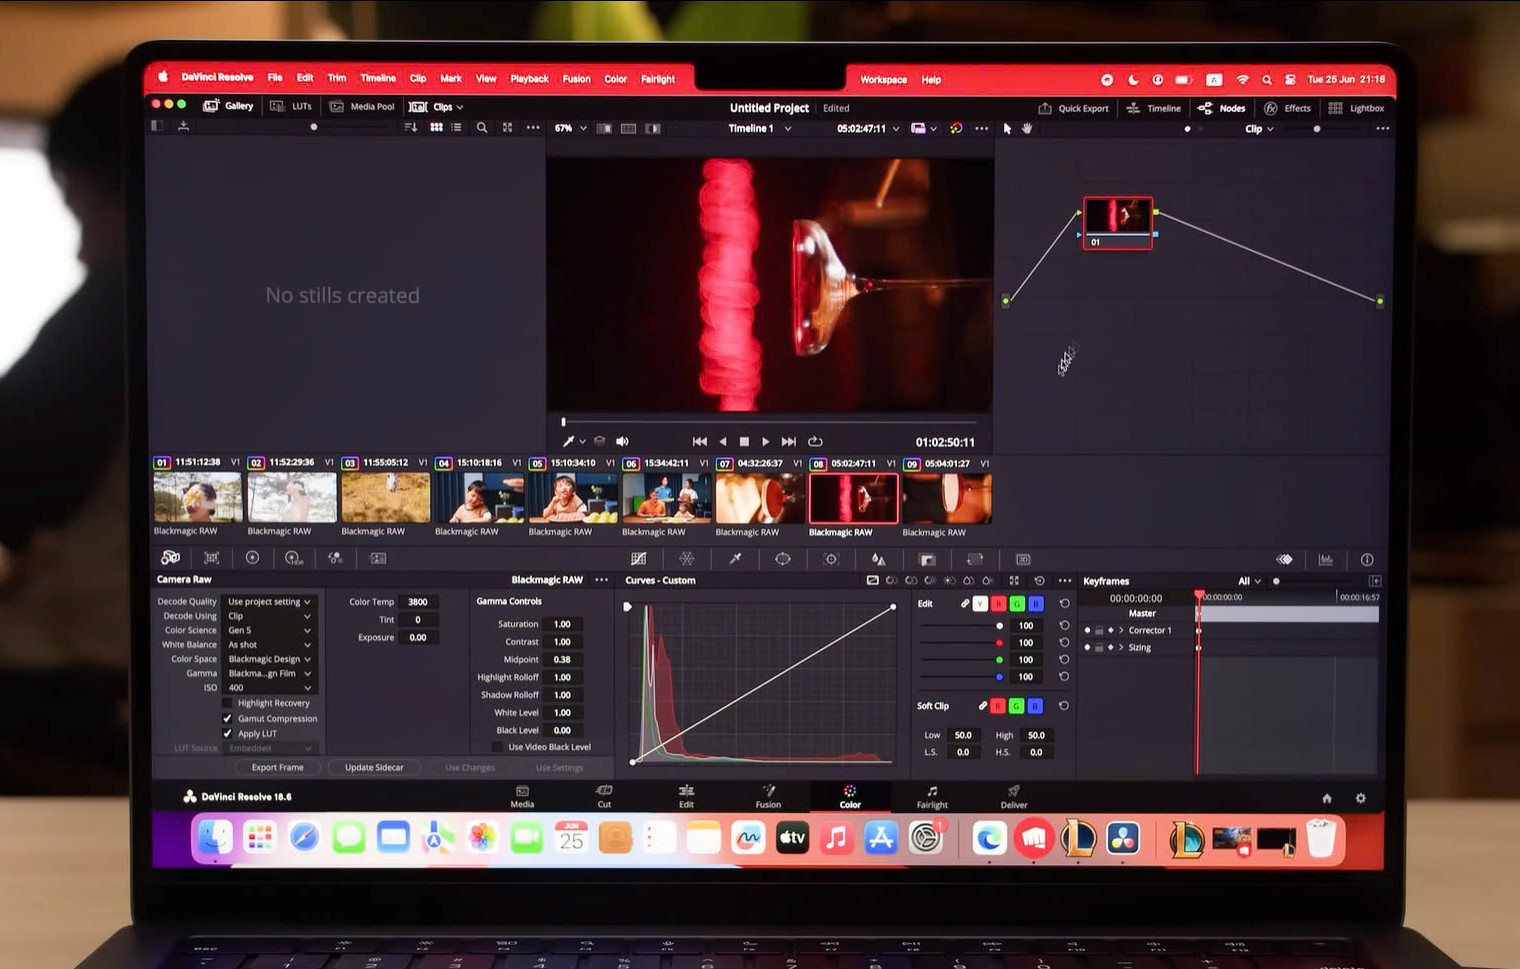Viewport: 1520px width, 969px height.
Task: Open the Power Window palette icon
Action: [x=783, y=559]
